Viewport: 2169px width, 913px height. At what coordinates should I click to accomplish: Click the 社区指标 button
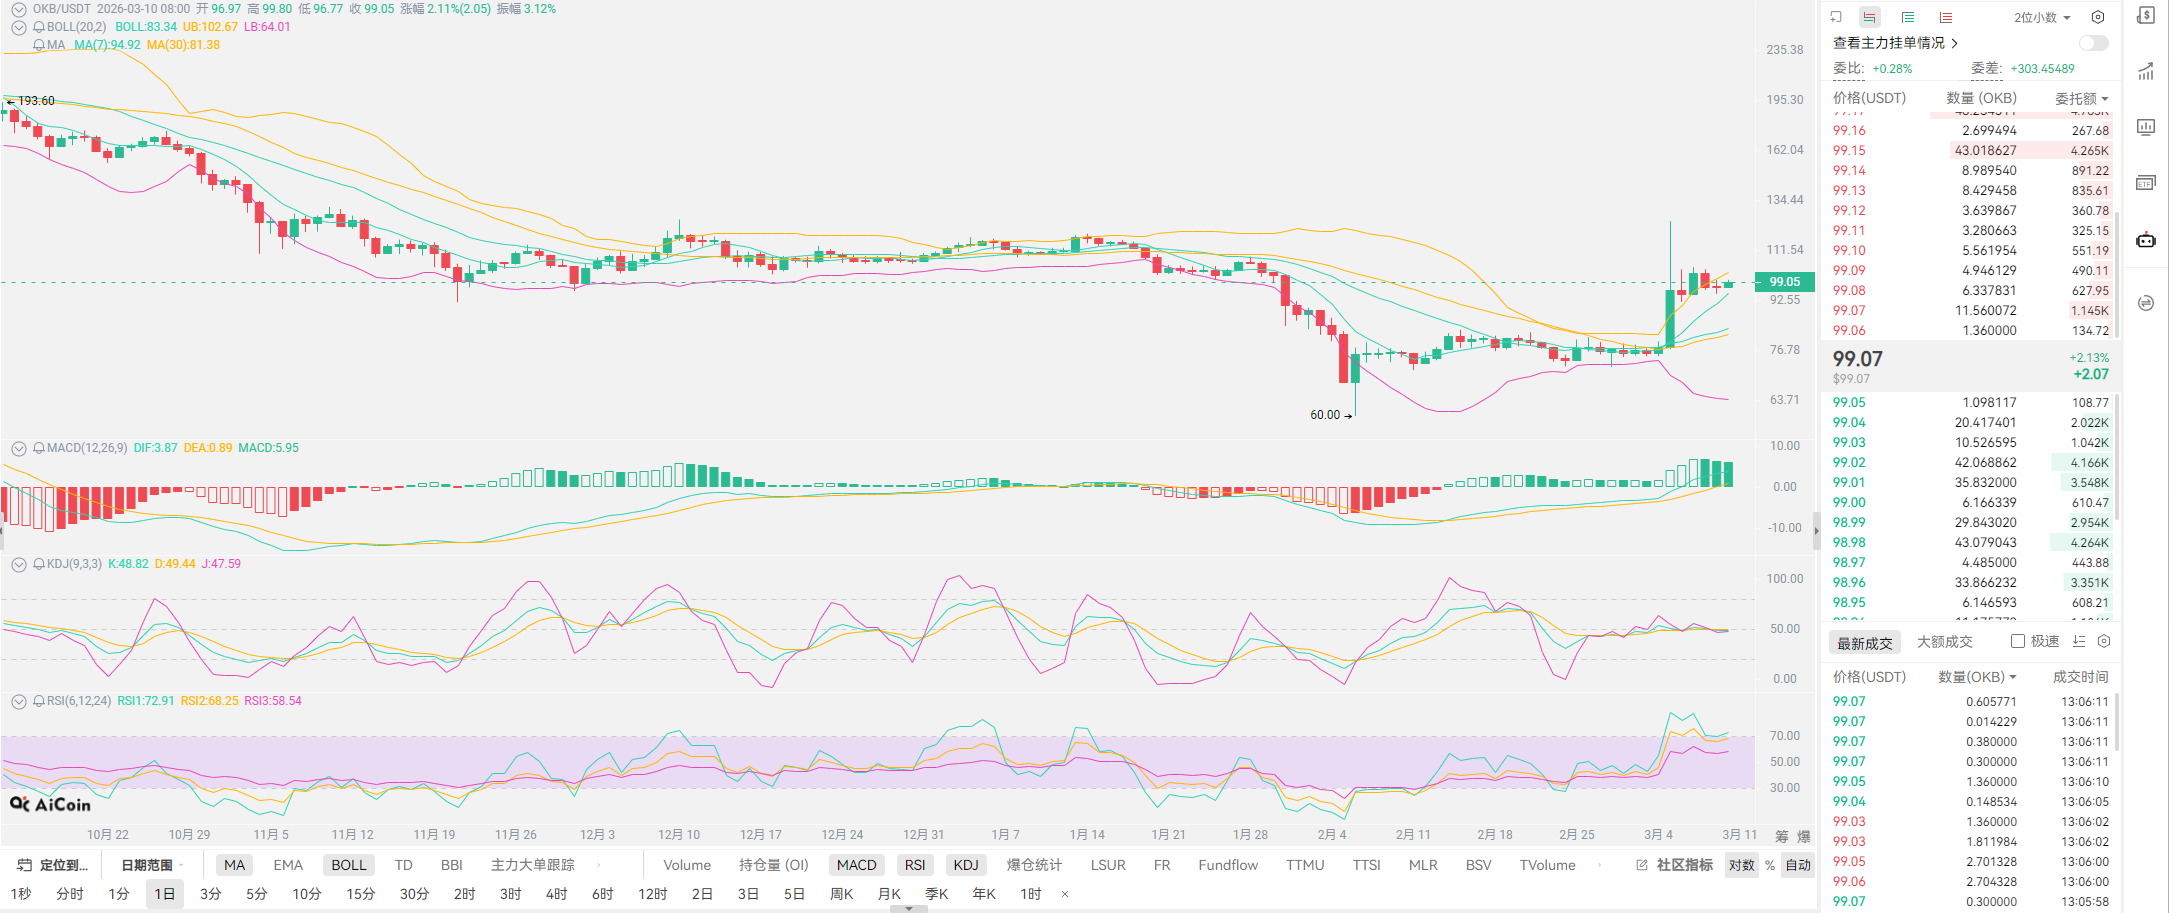tap(1675, 865)
